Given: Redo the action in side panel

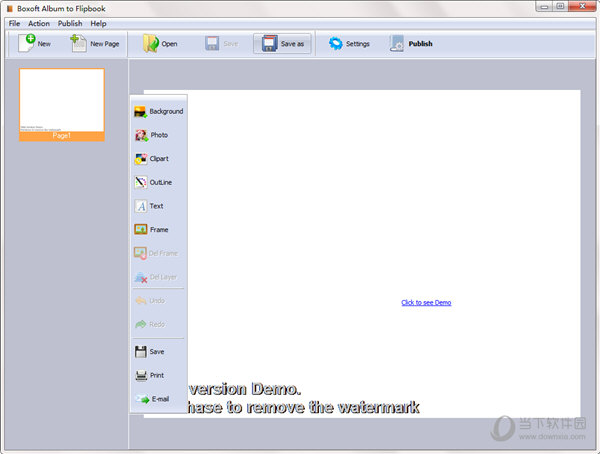Looking at the screenshot, I should [150, 325].
